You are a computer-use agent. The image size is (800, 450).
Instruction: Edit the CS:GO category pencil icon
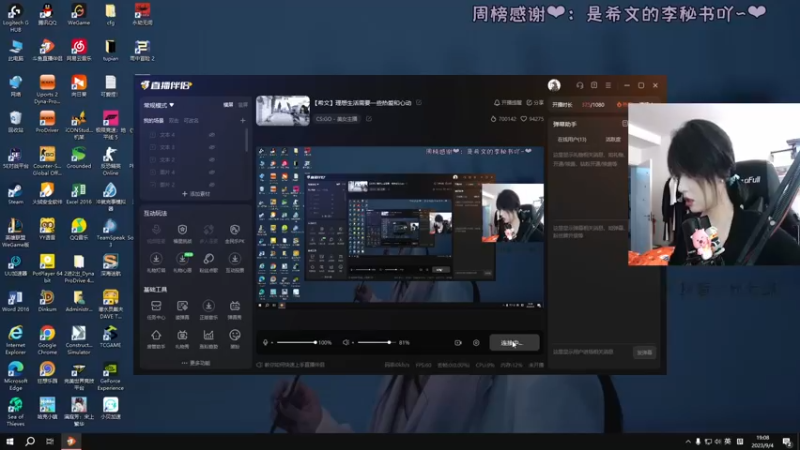pos(369,119)
